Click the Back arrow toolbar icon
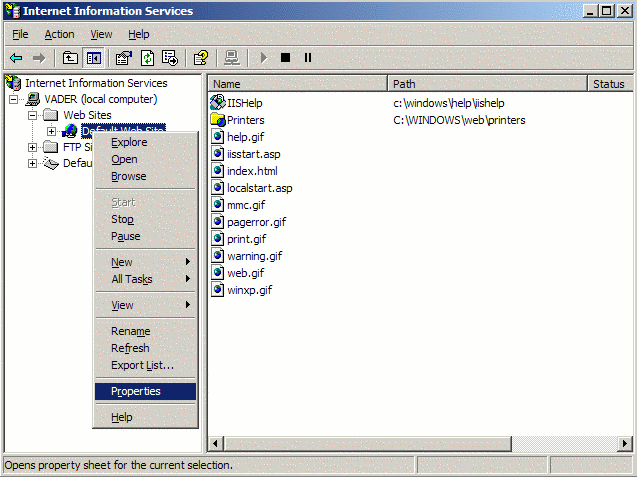 point(16,58)
